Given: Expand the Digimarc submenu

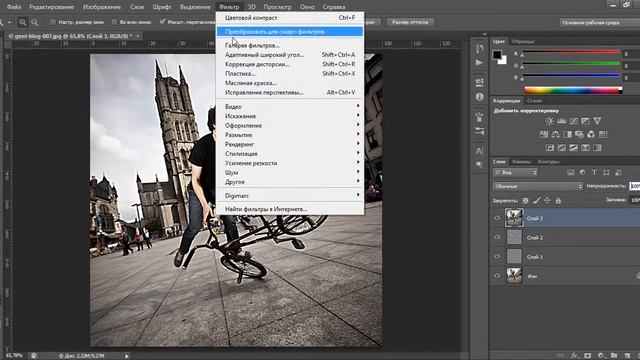Looking at the screenshot, I should pos(290,196).
